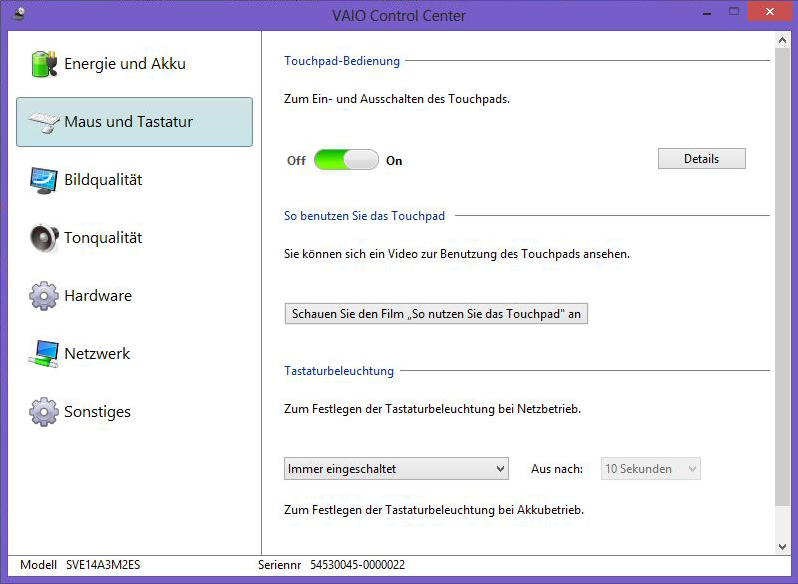Switch to the Bildqualität section

click(134, 180)
